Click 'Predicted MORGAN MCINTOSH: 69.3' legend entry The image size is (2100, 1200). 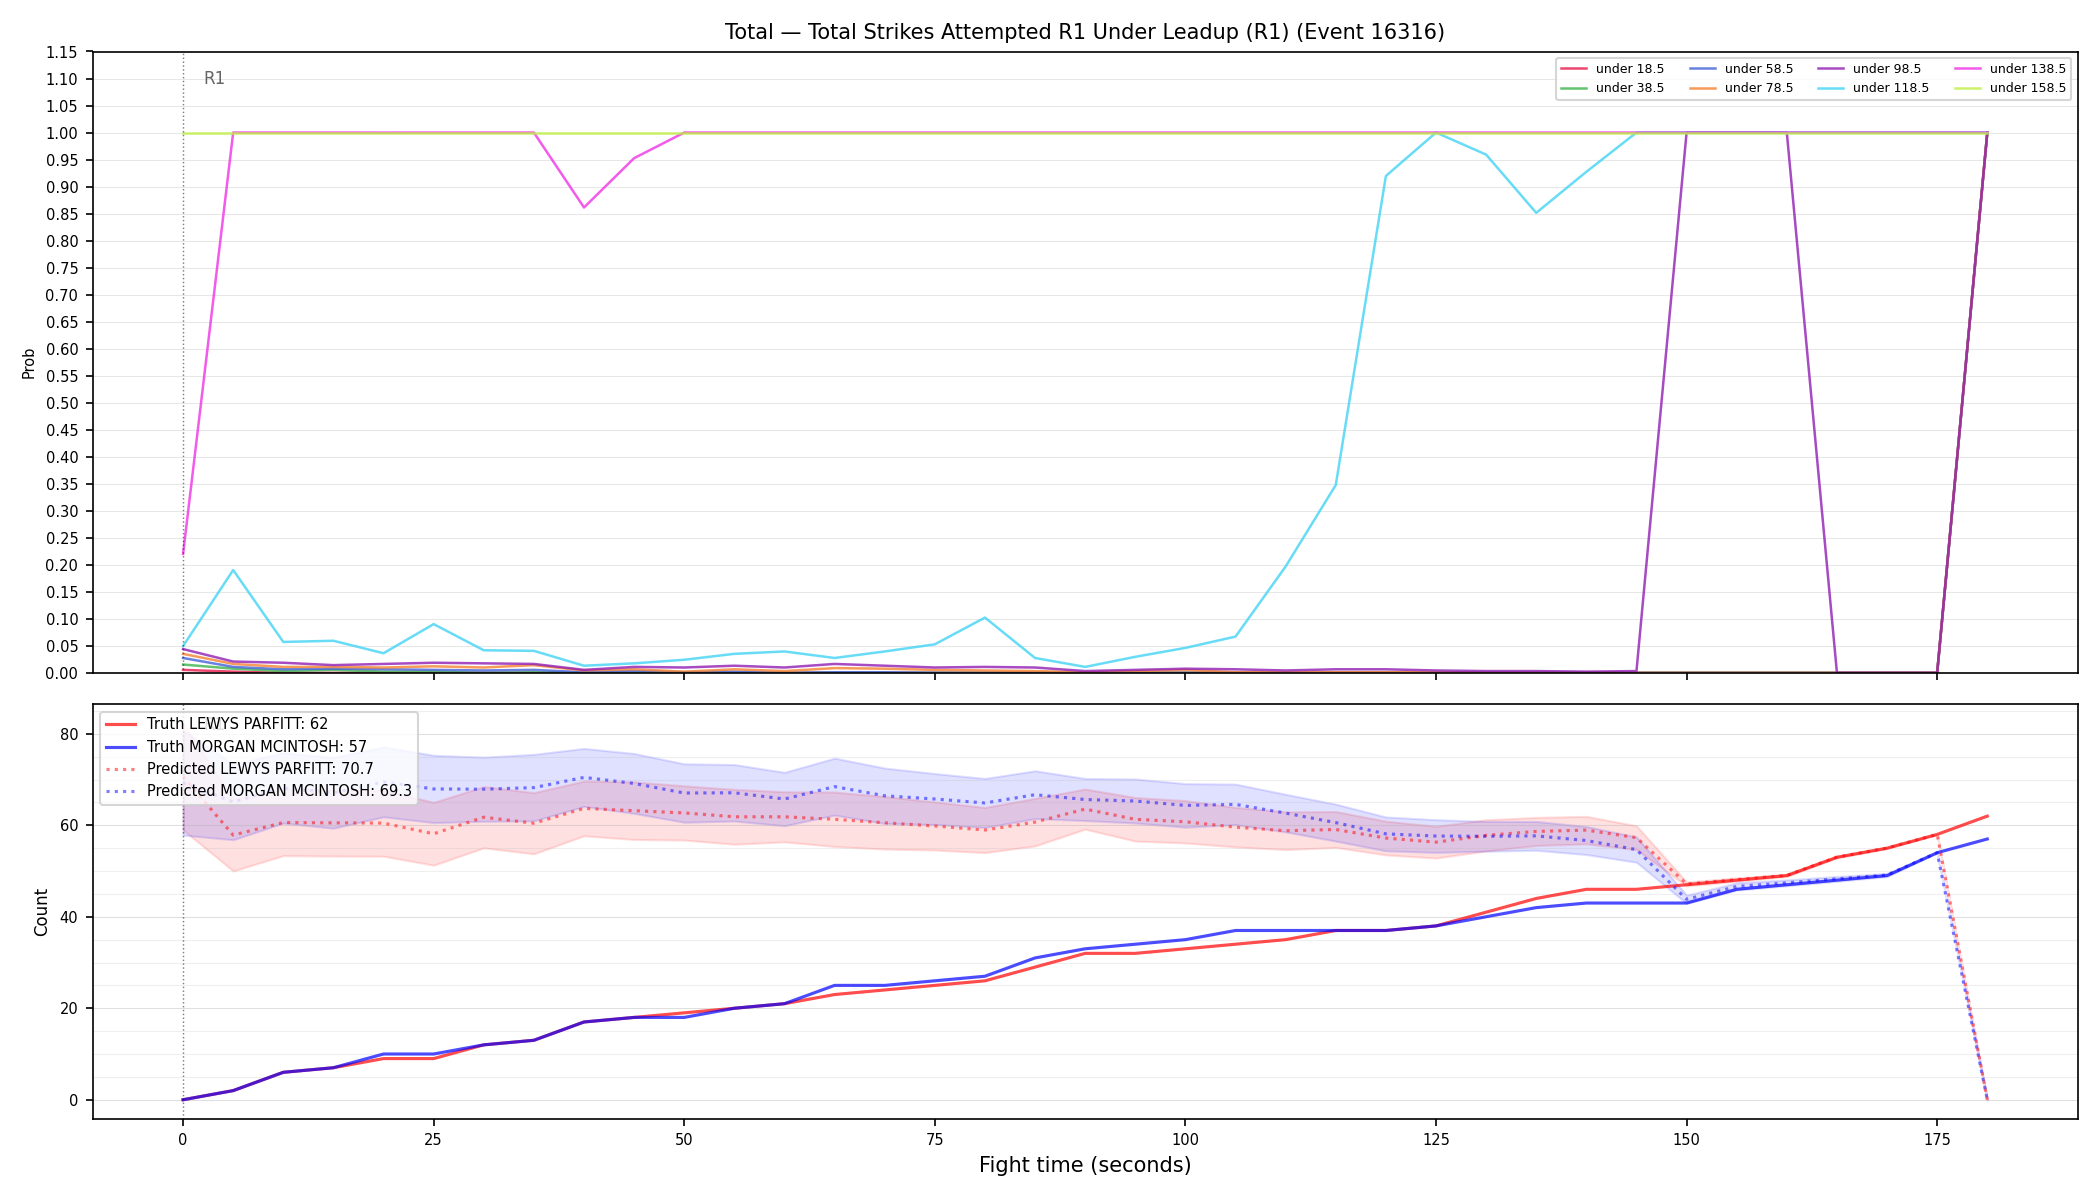(x=258, y=790)
